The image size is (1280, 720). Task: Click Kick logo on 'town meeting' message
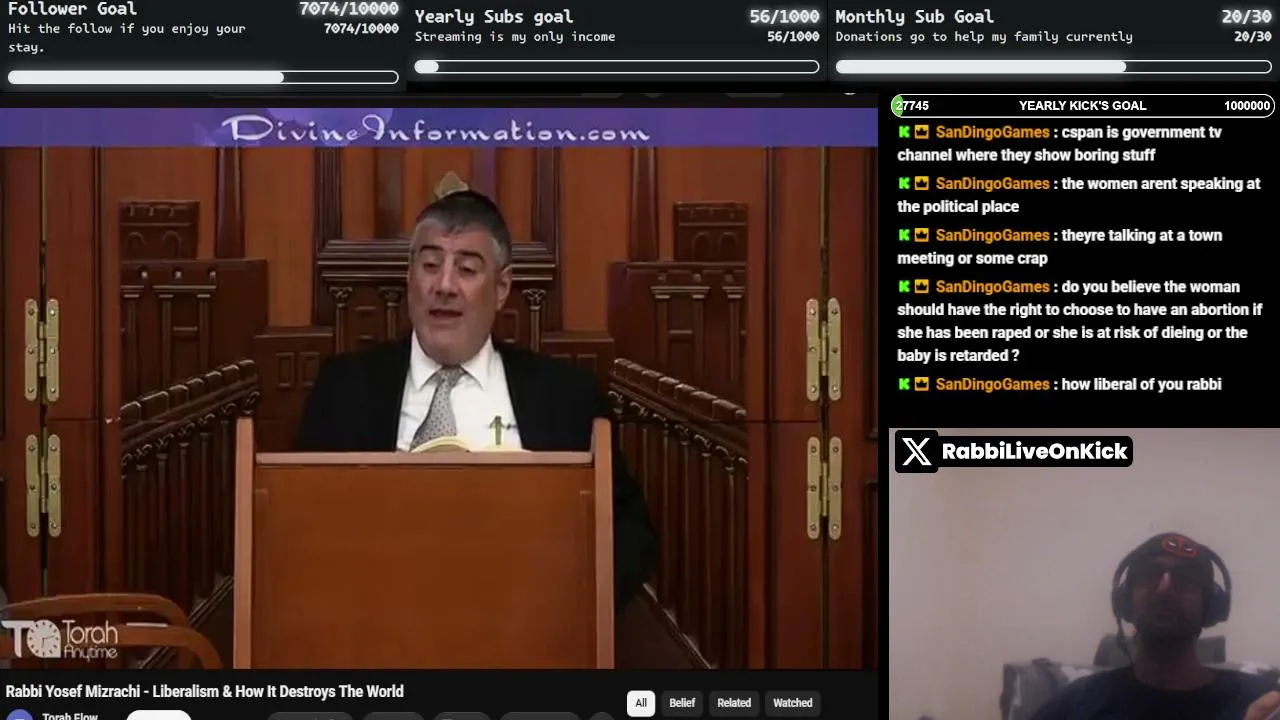(904, 236)
